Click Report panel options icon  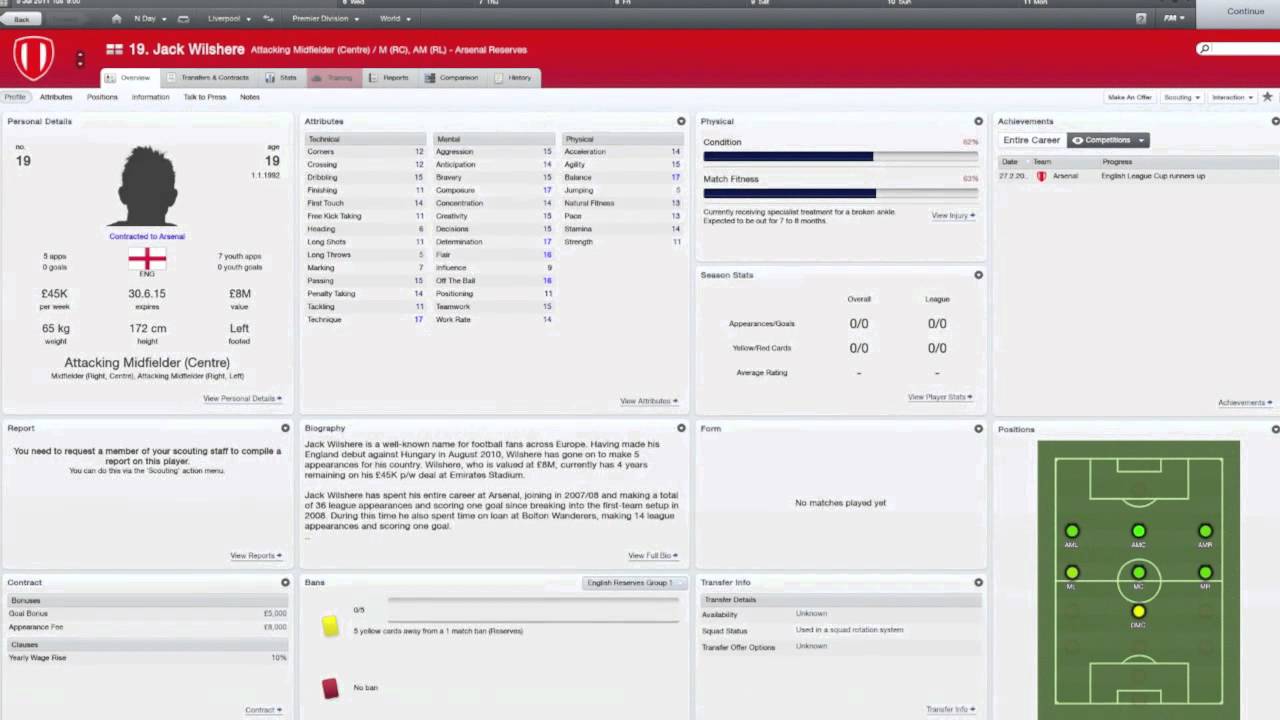click(x=285, y=428)
